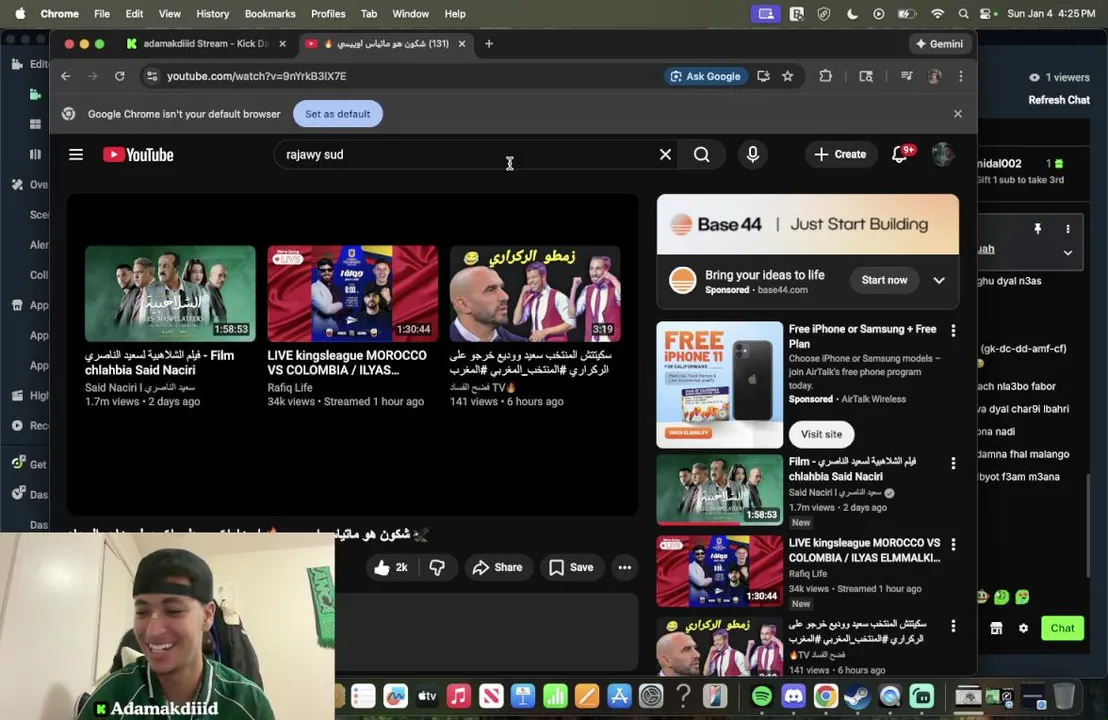Dislike the video with thumbs down
Screen dimensions: 1108x720
coord(437,567)
